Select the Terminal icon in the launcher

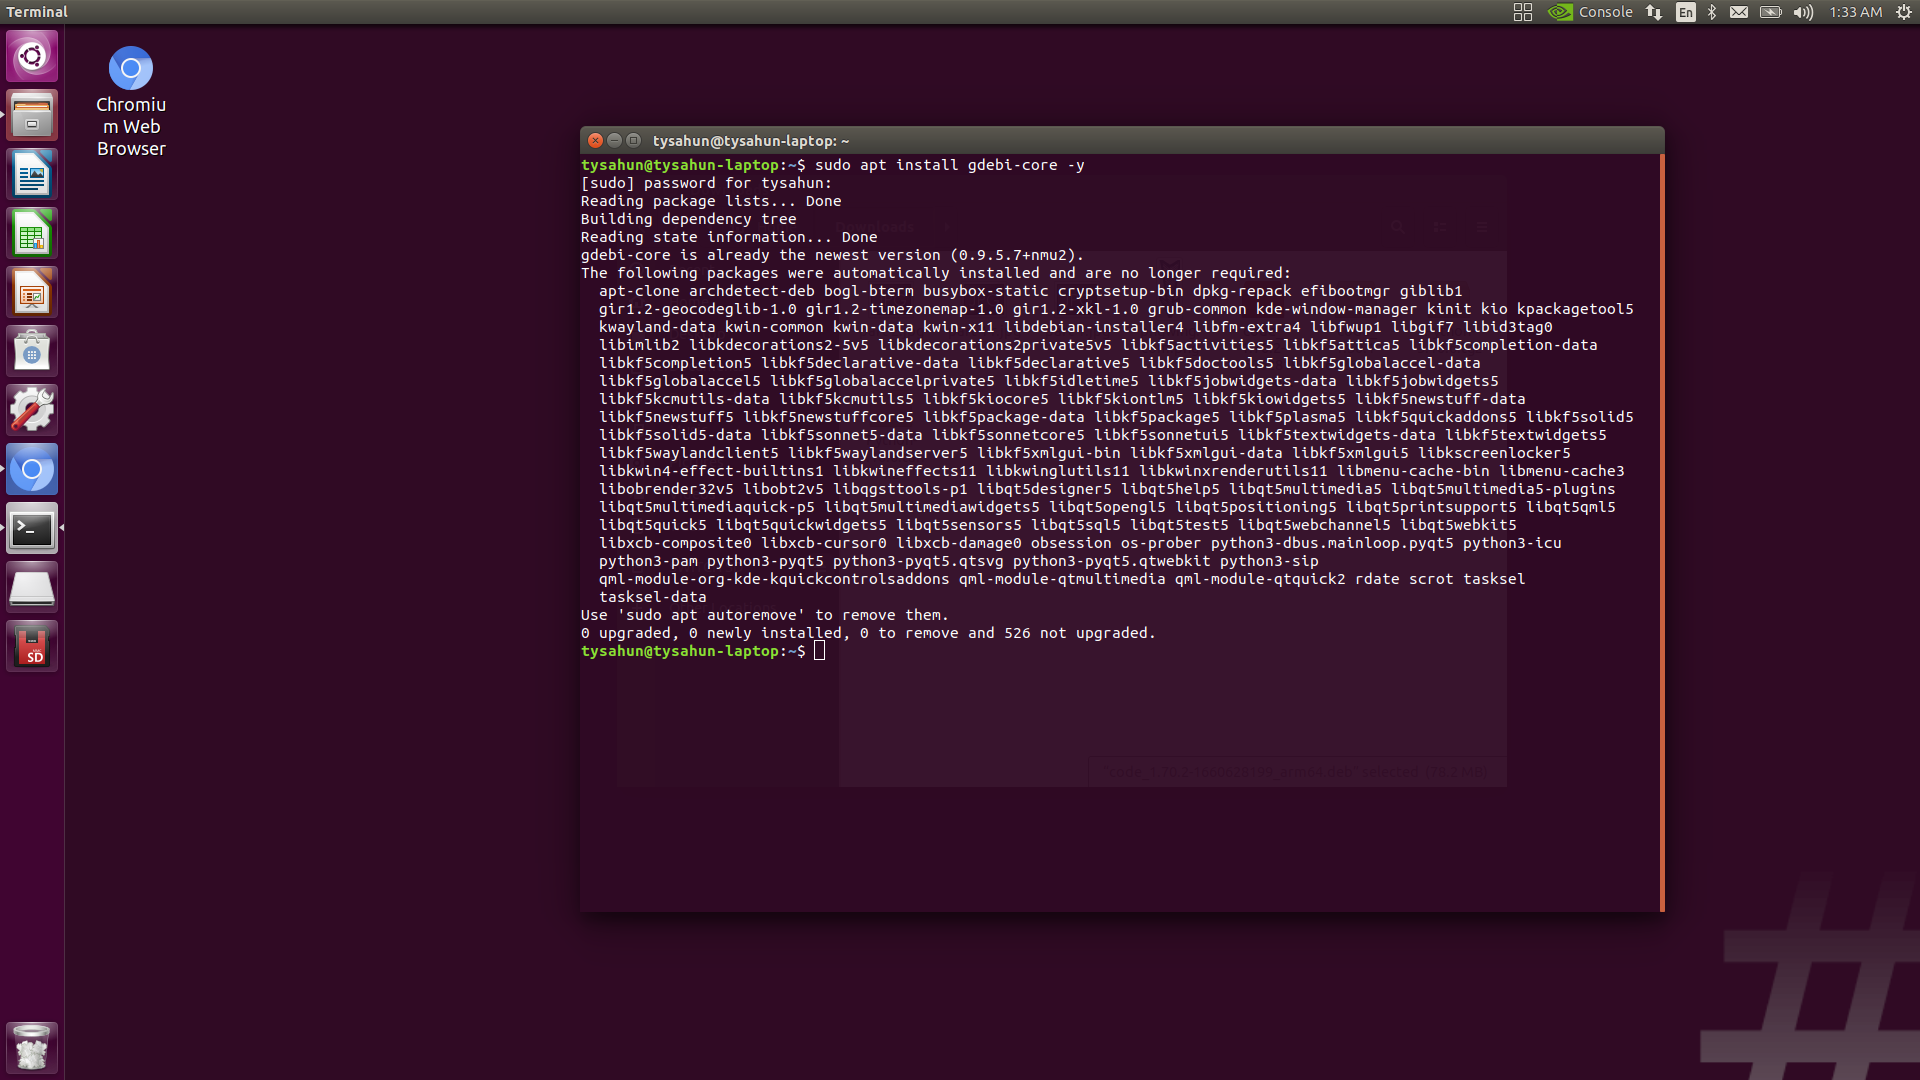click(x=32, y=528)
